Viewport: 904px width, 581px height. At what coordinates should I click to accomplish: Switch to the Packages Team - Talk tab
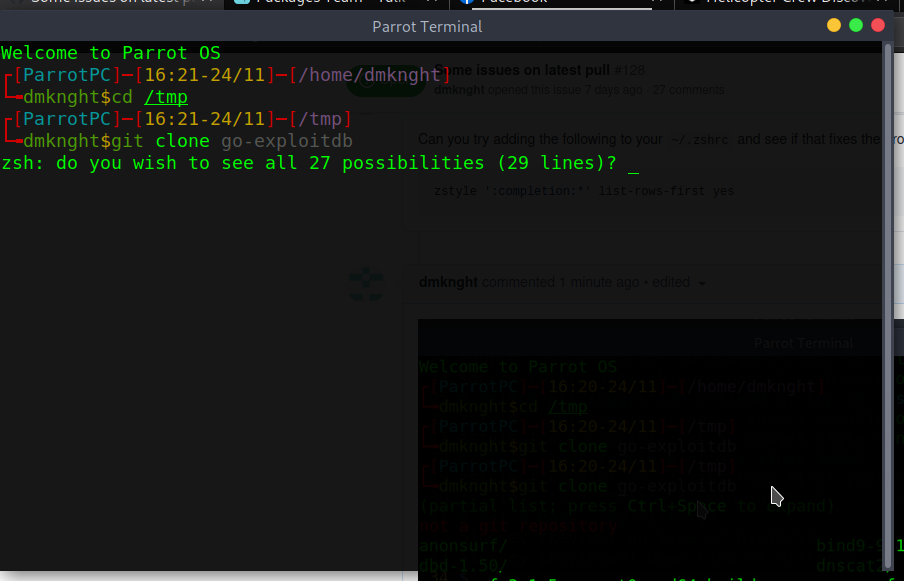point(336,3)
